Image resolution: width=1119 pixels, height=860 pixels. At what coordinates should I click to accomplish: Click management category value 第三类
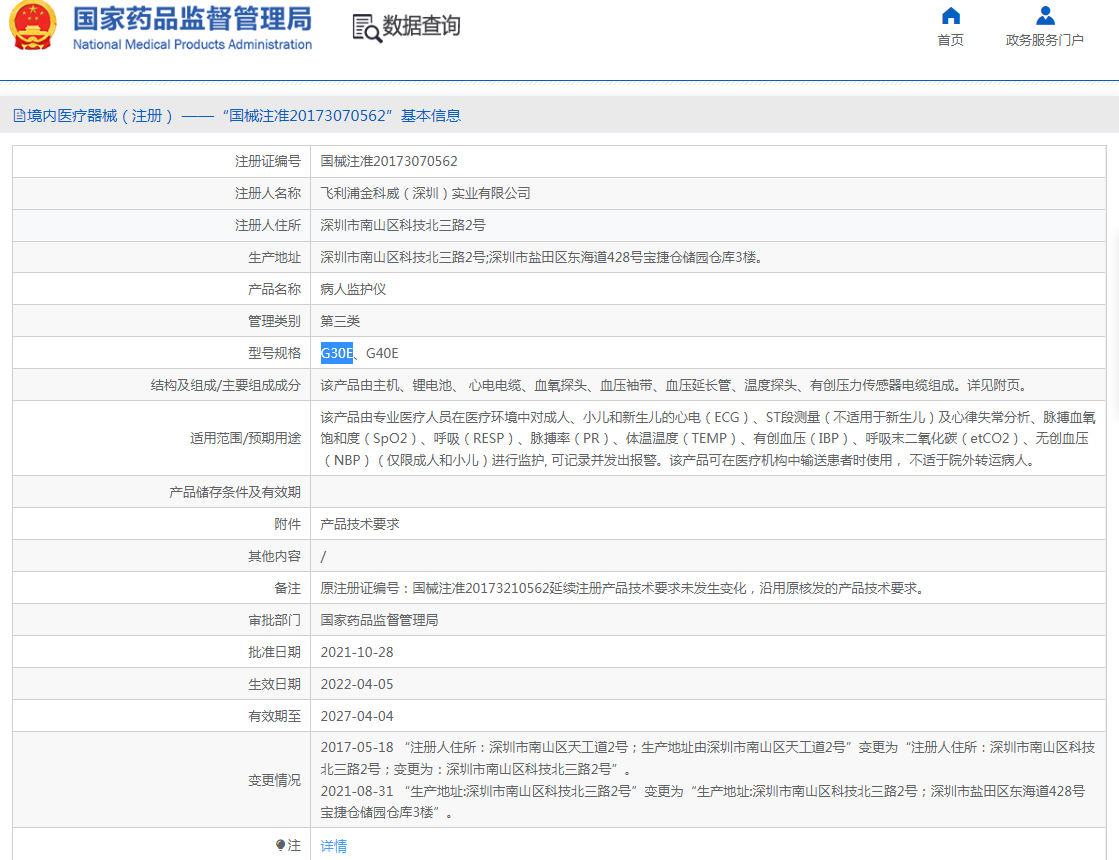[x=340, y=321]
